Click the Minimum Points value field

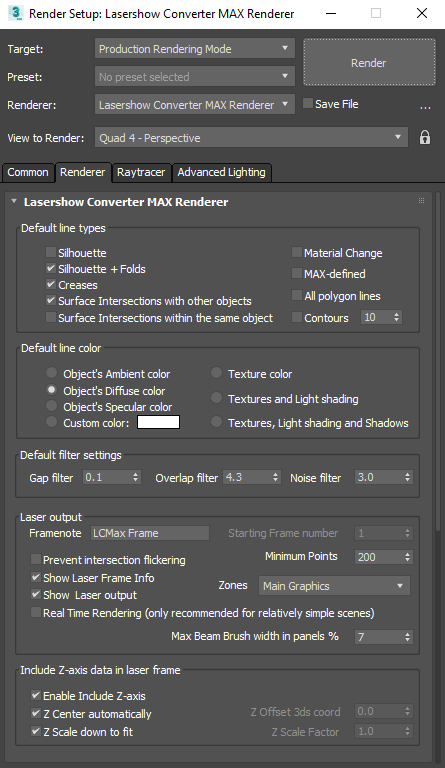click(379, 557)
